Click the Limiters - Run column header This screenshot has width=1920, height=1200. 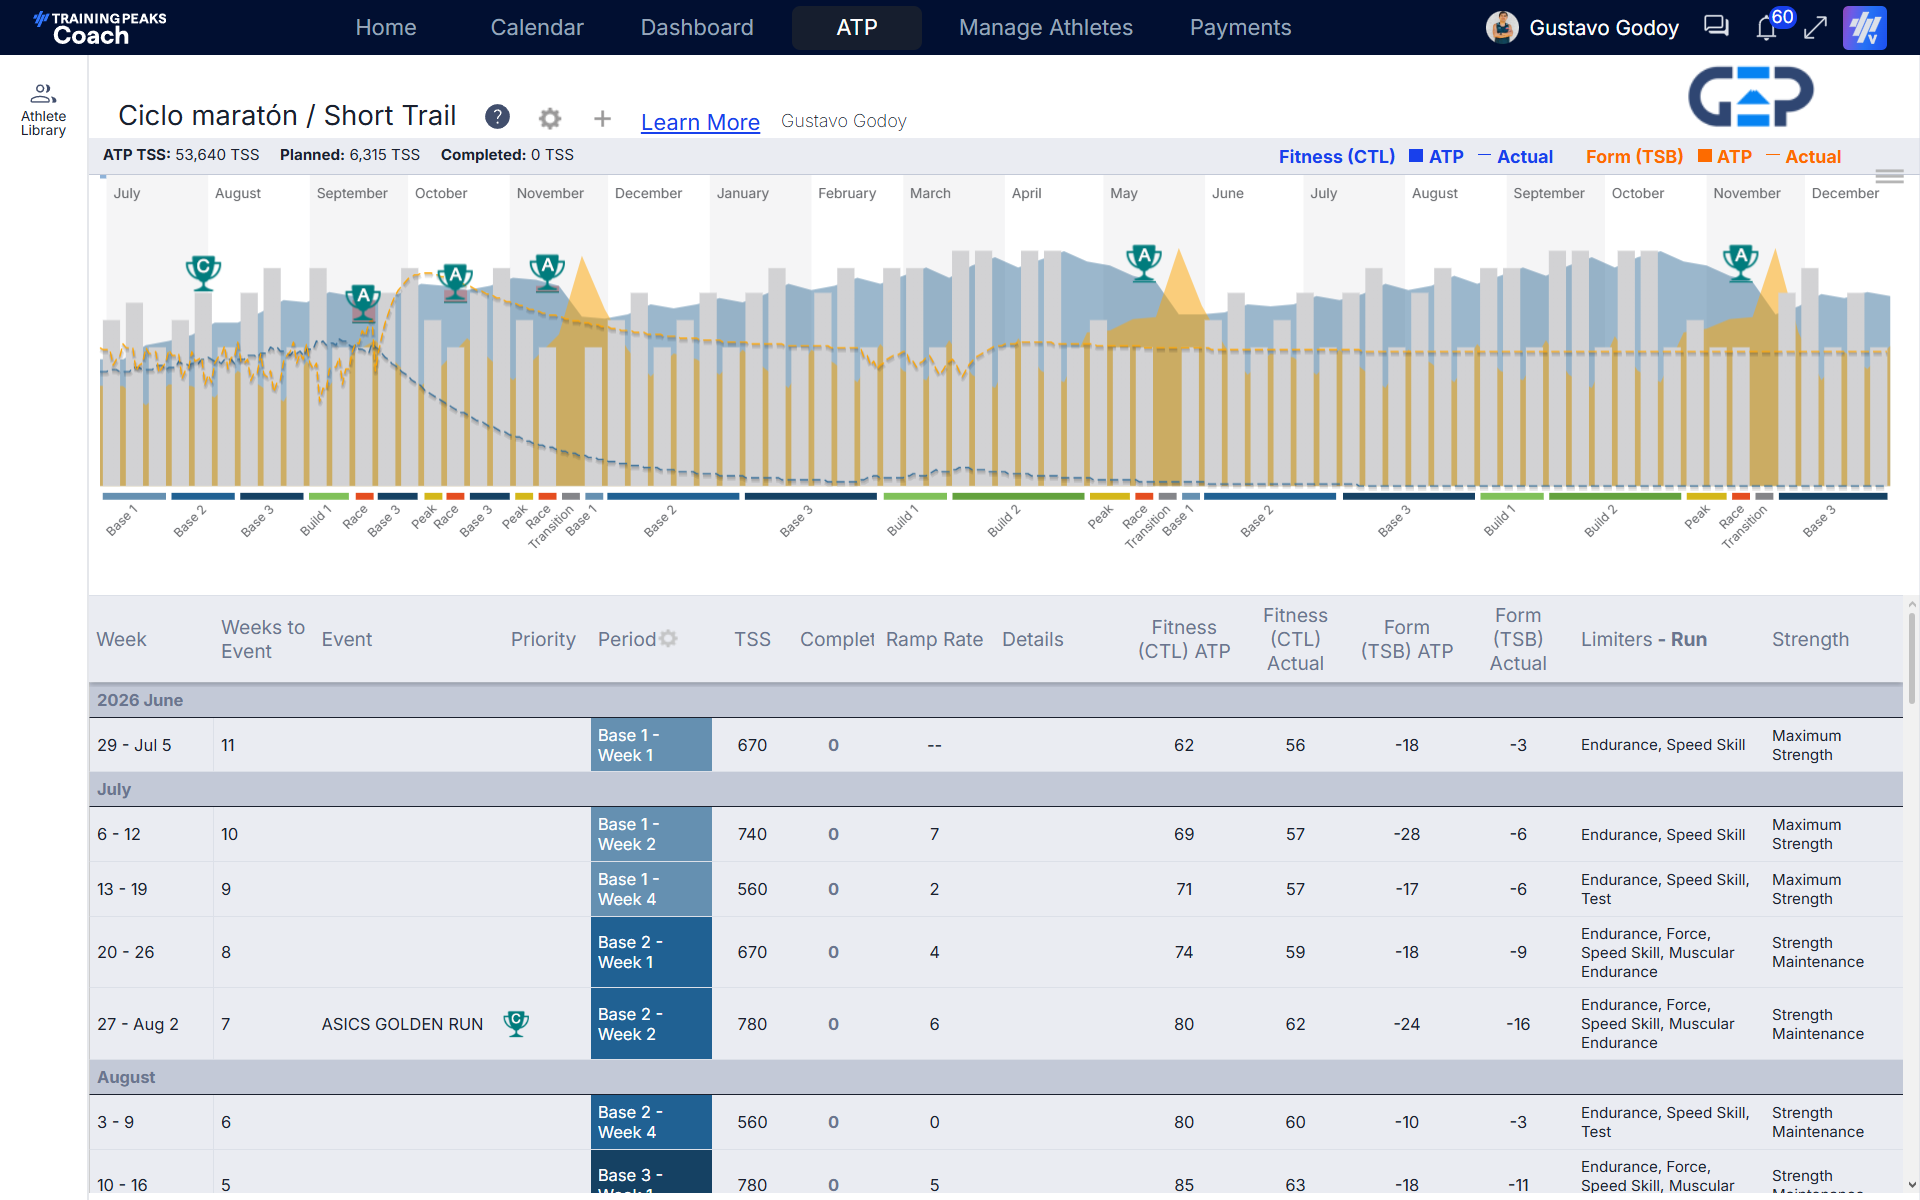click(1643, 639)
